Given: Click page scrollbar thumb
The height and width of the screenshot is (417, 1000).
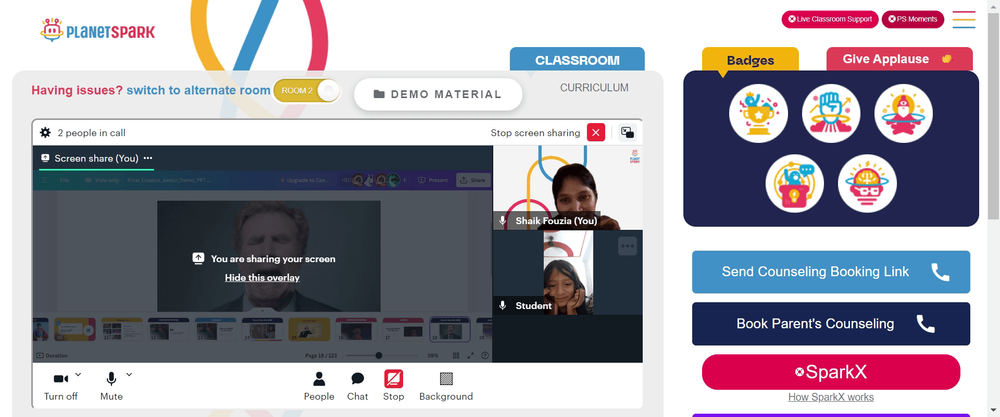Looking at the screenshot, I should pyautogui.click(x=994, y=115).
